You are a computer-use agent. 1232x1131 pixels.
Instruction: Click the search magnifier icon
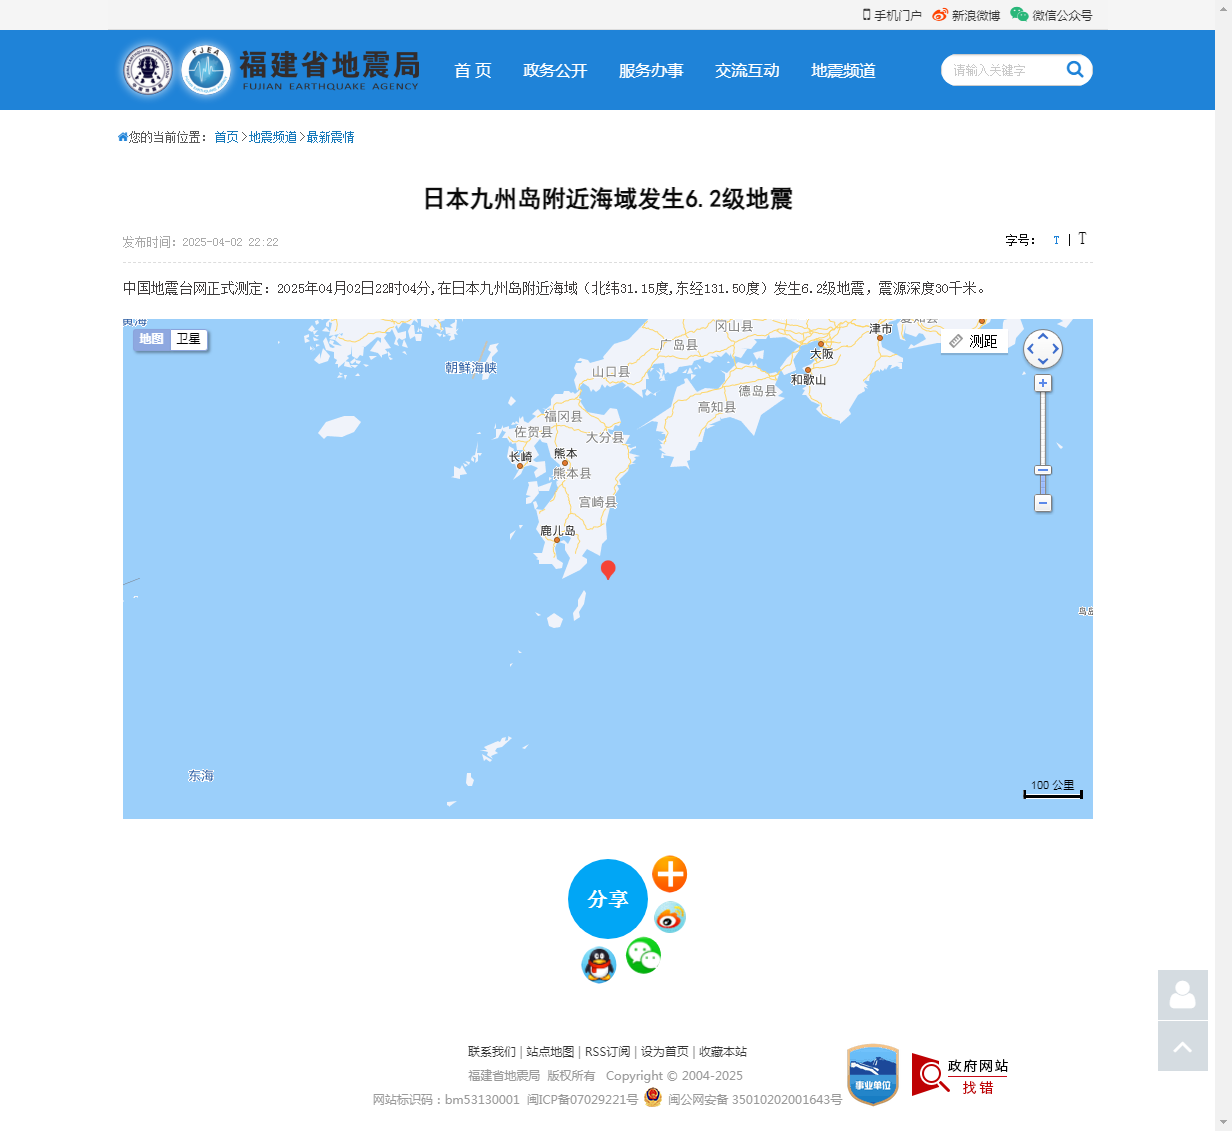1075,70
